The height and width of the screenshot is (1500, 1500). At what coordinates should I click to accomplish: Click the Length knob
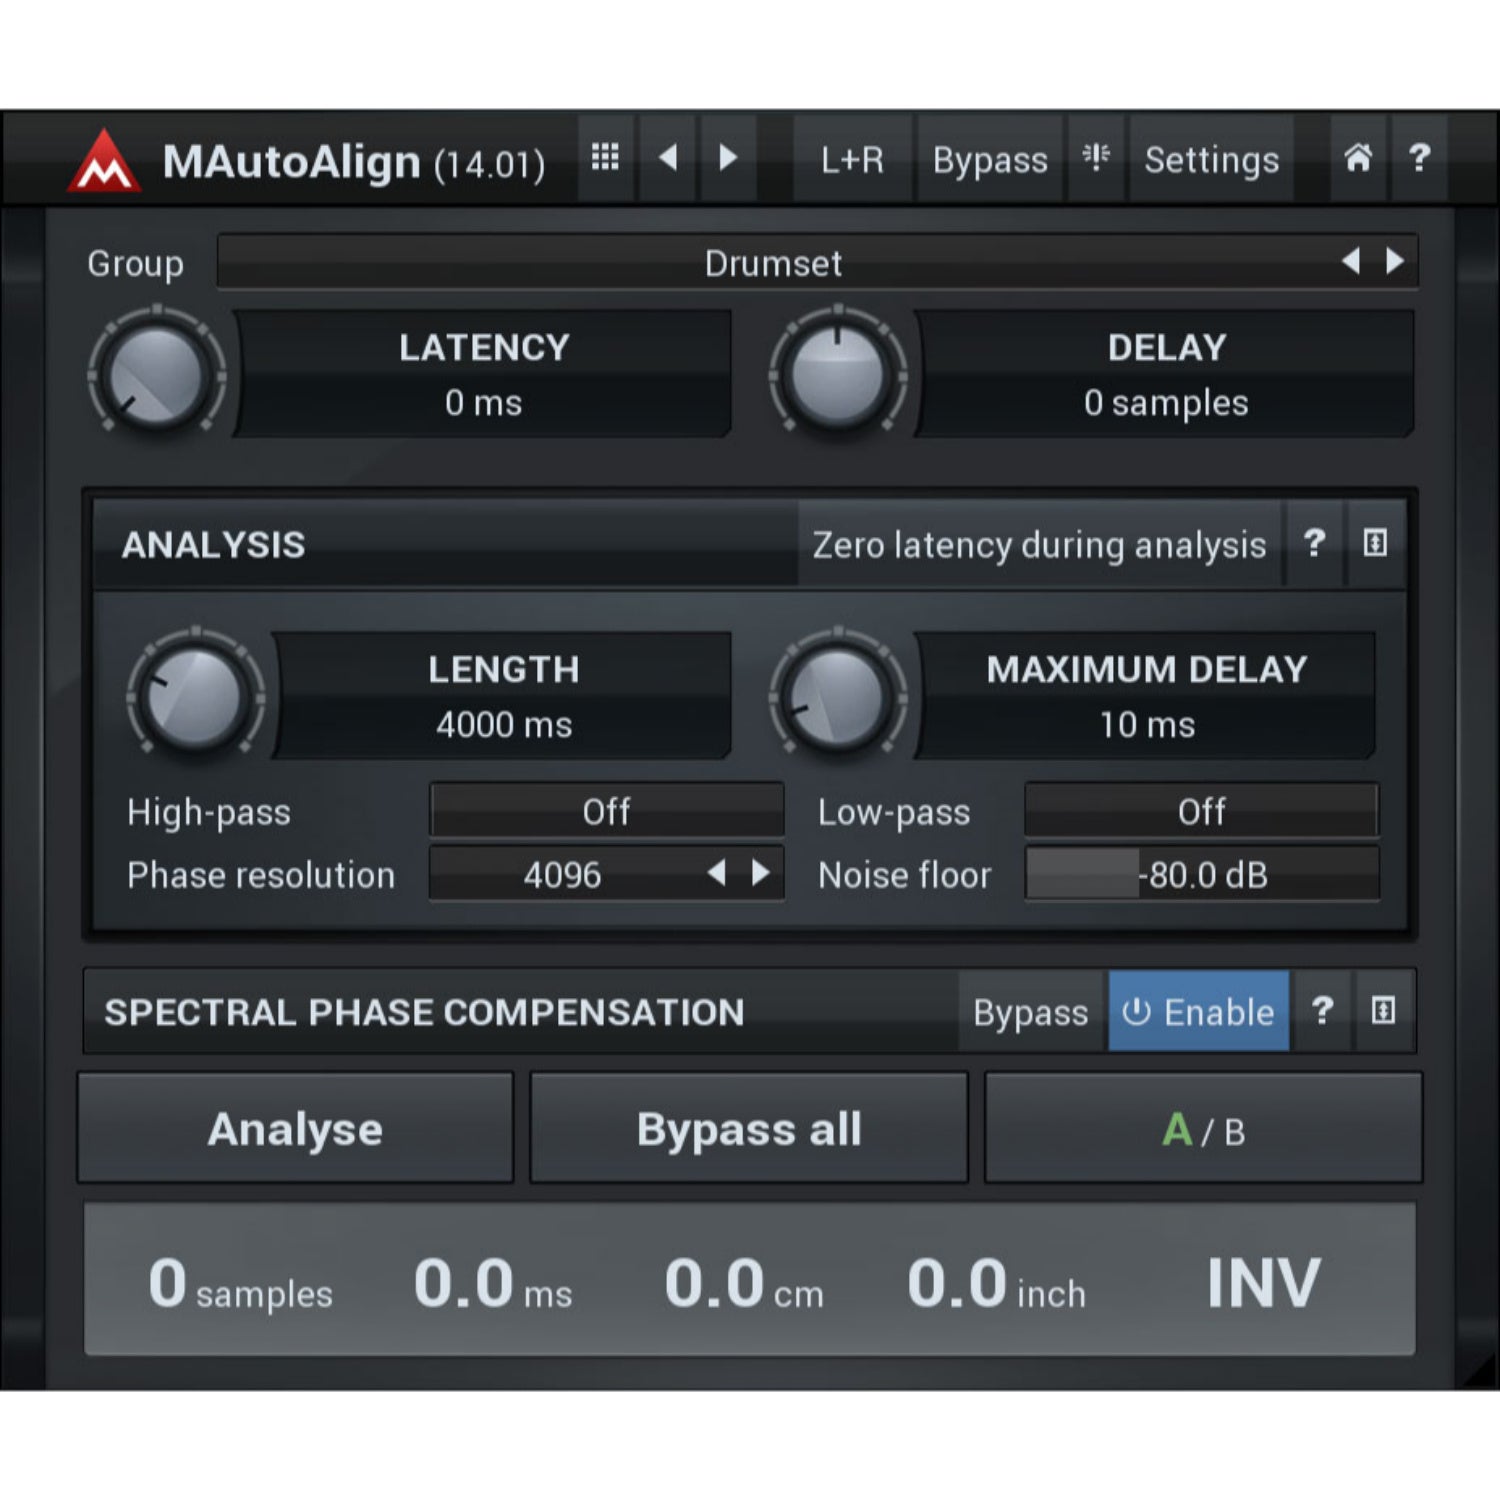tap(196, 695)
